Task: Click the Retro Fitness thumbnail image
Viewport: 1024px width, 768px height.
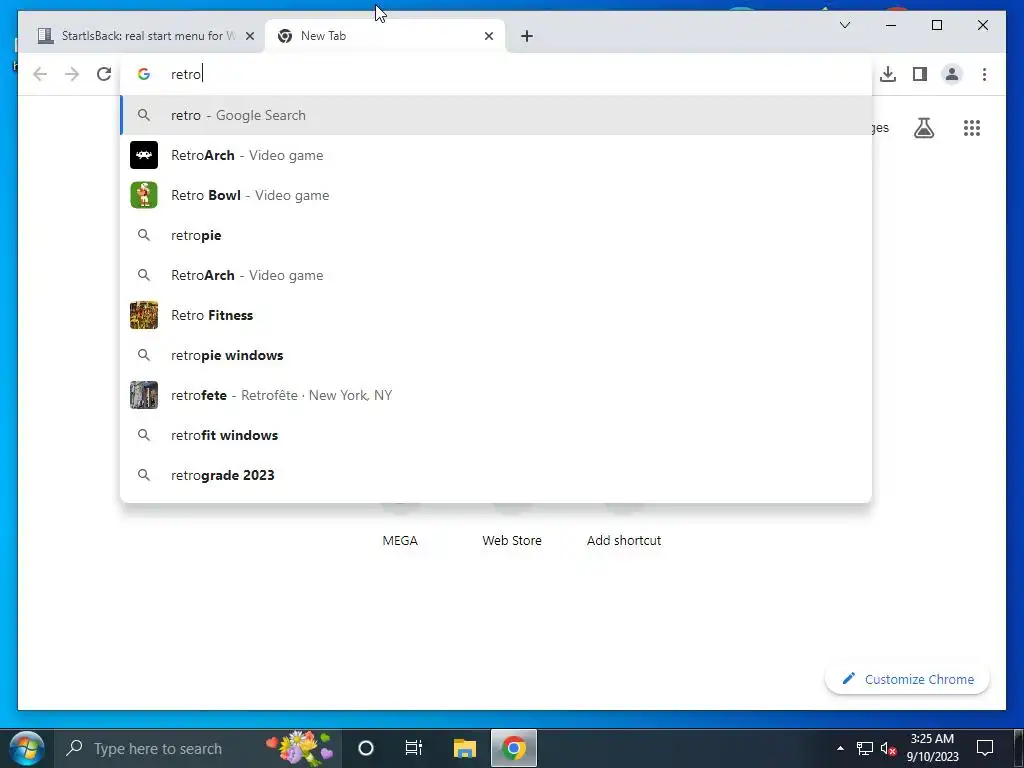Action: (144, 315)
